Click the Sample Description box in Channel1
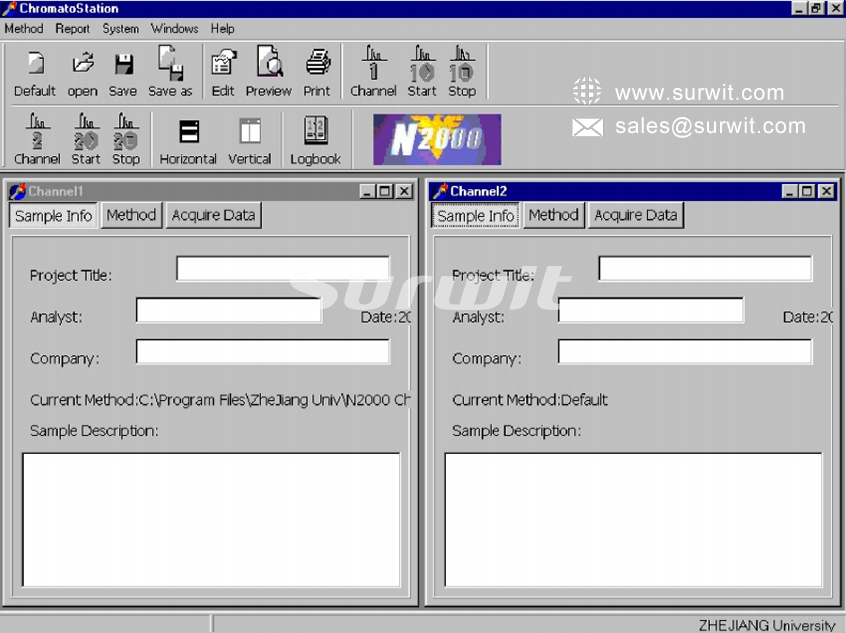Viewport: 846px width, 633px height. pos(211,519)
